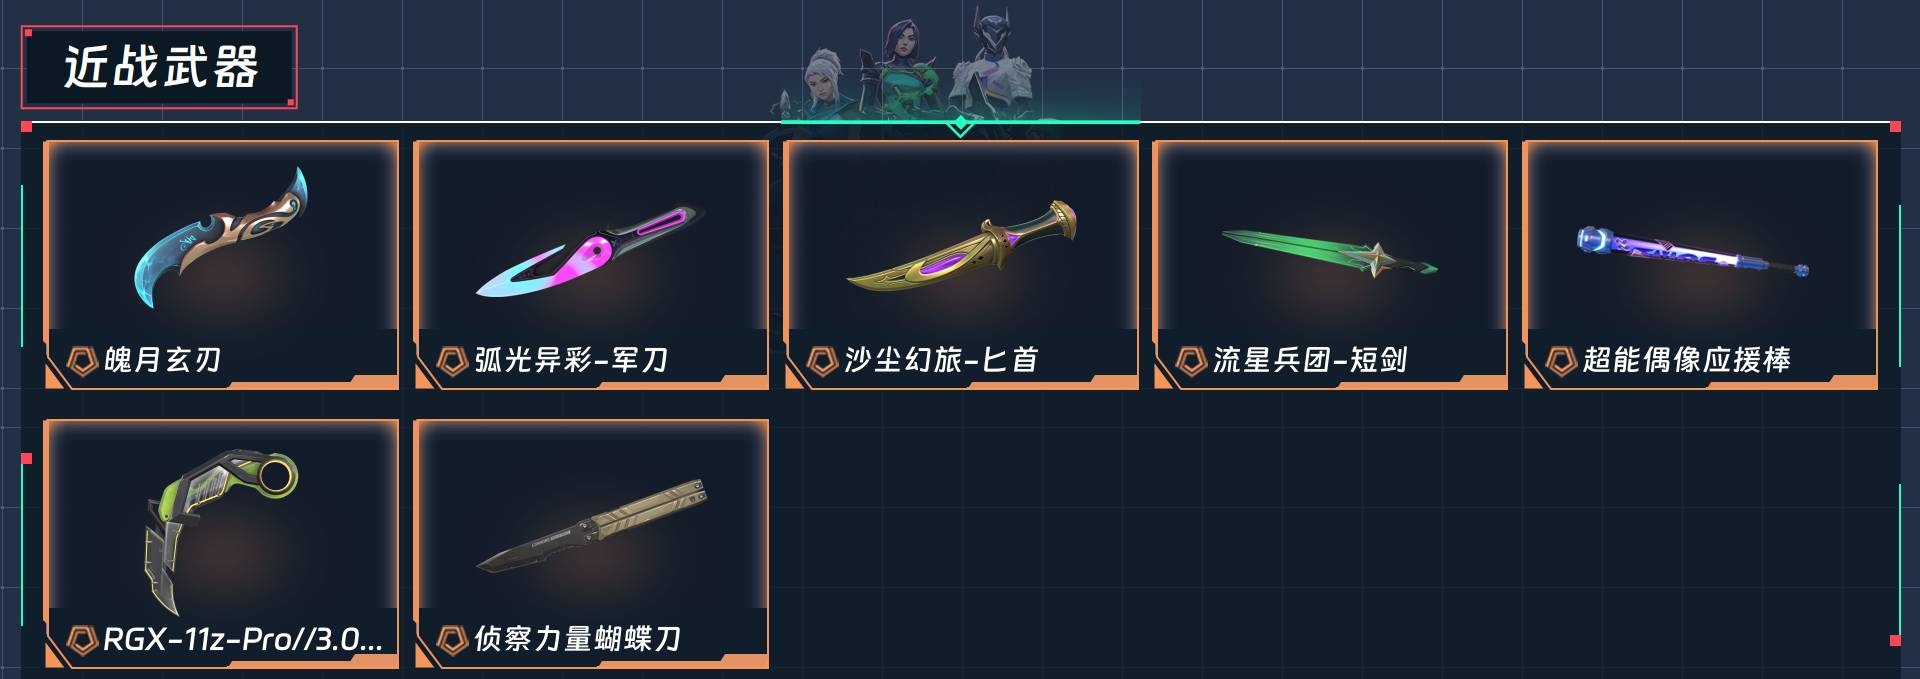This screenshot has width=1920, height=679.
Task: Open the 侦察力量蝴蝶刀 butterfly knife image
Action: click(x=592, y=525)
